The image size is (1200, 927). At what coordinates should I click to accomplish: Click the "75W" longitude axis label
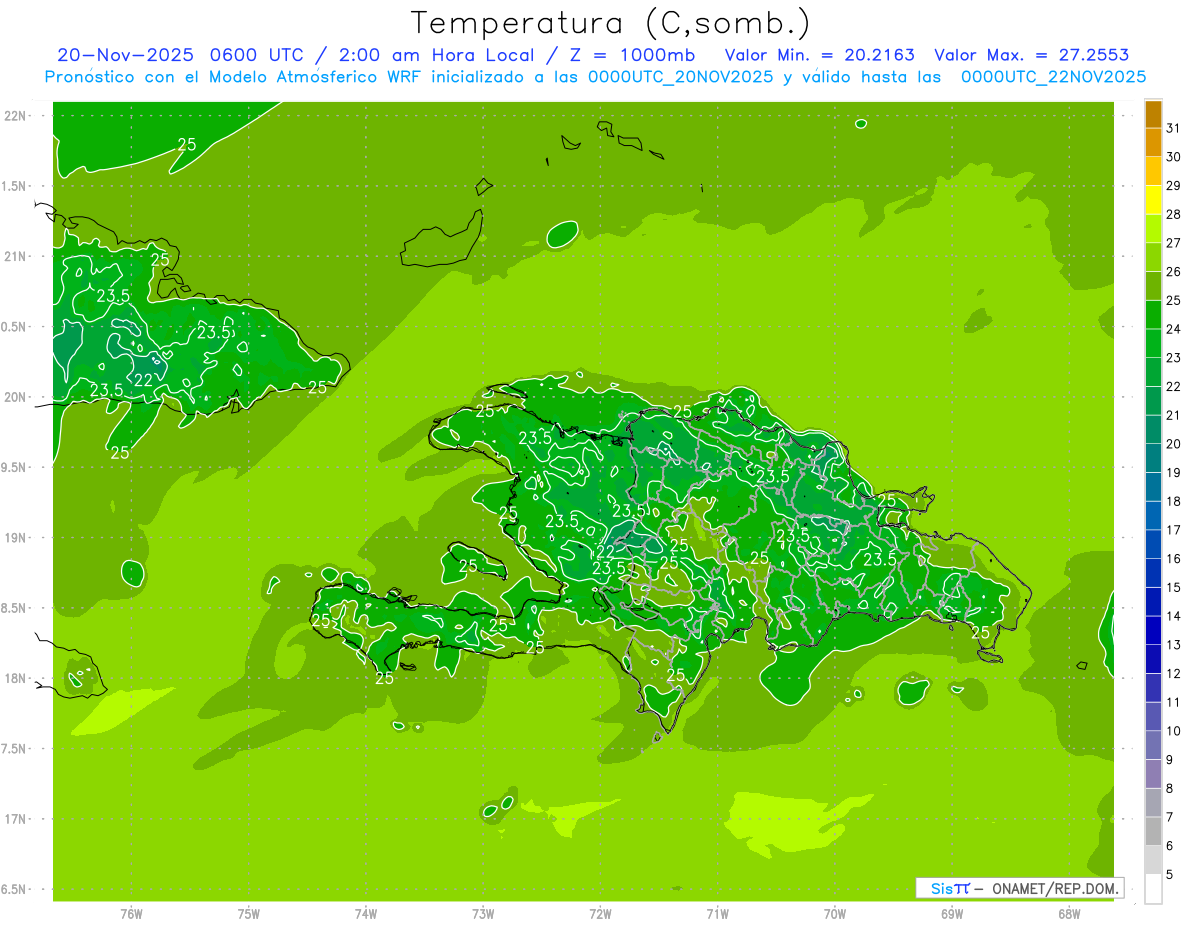tap(249, 913)
